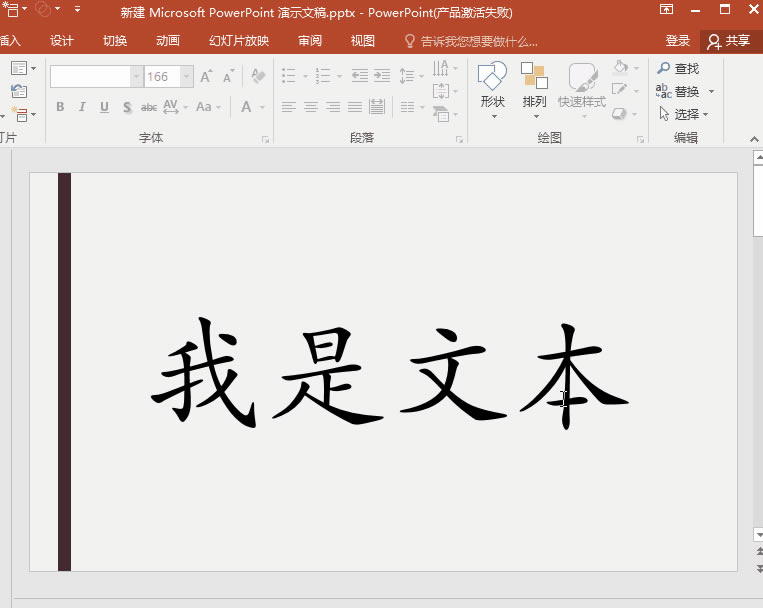
Task: Click the Find (查找) button
Action: pos(678,68)
